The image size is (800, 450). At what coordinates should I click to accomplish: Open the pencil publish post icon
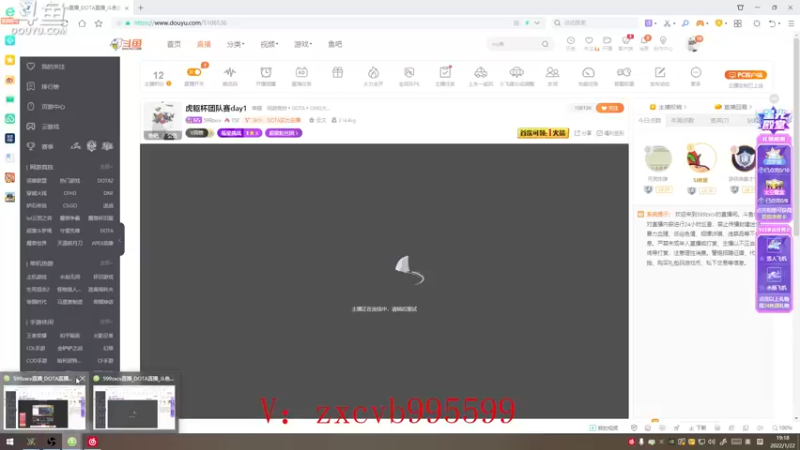pyautogui.click(x=660, y=72)
